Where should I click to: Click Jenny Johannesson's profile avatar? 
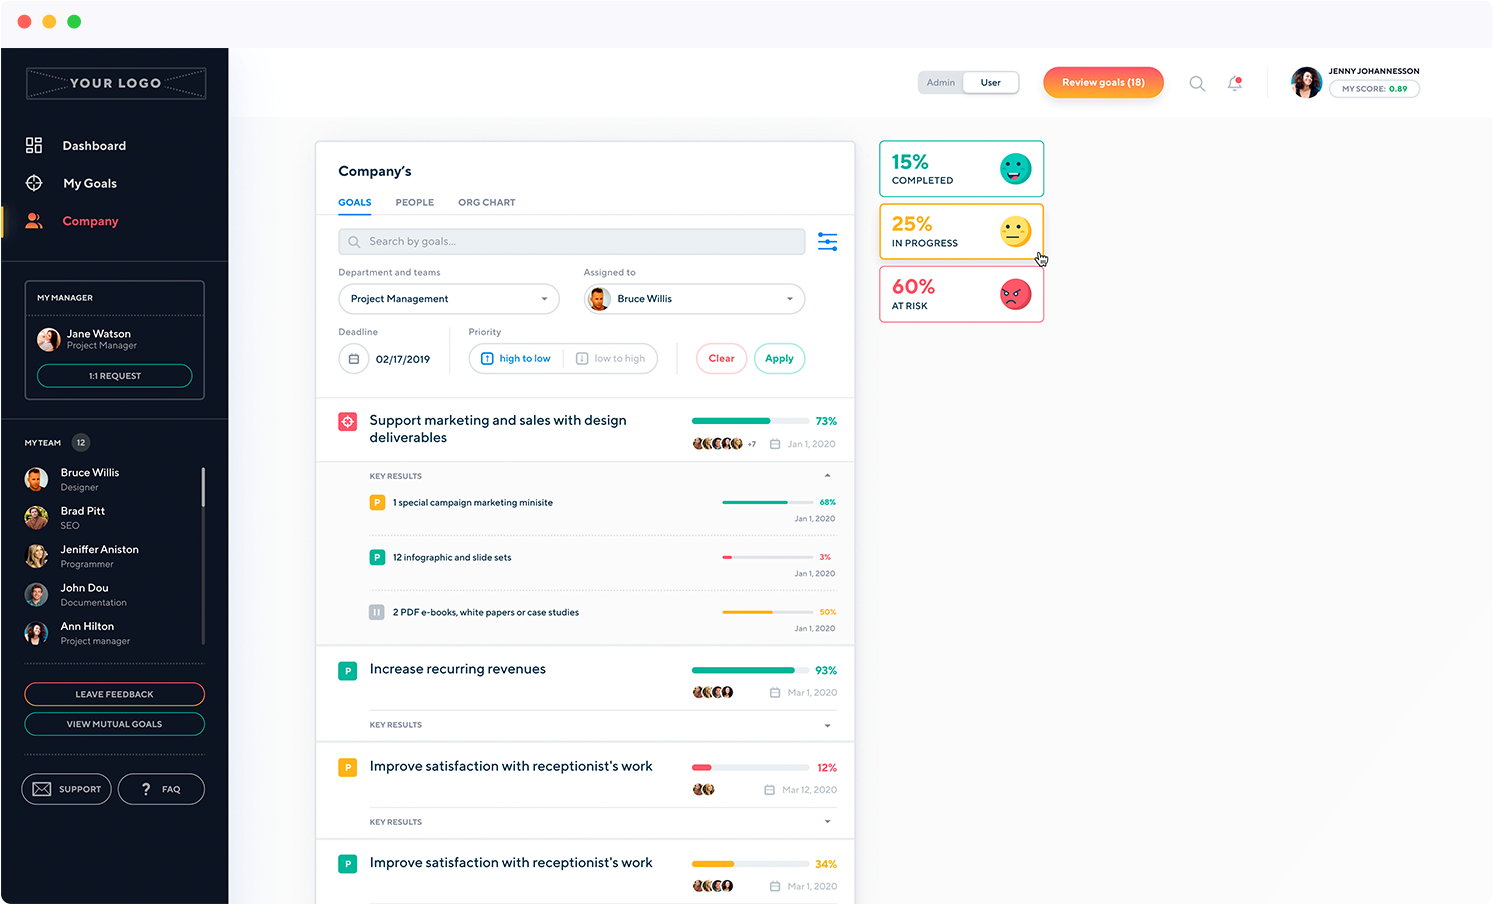point(1306,82)
